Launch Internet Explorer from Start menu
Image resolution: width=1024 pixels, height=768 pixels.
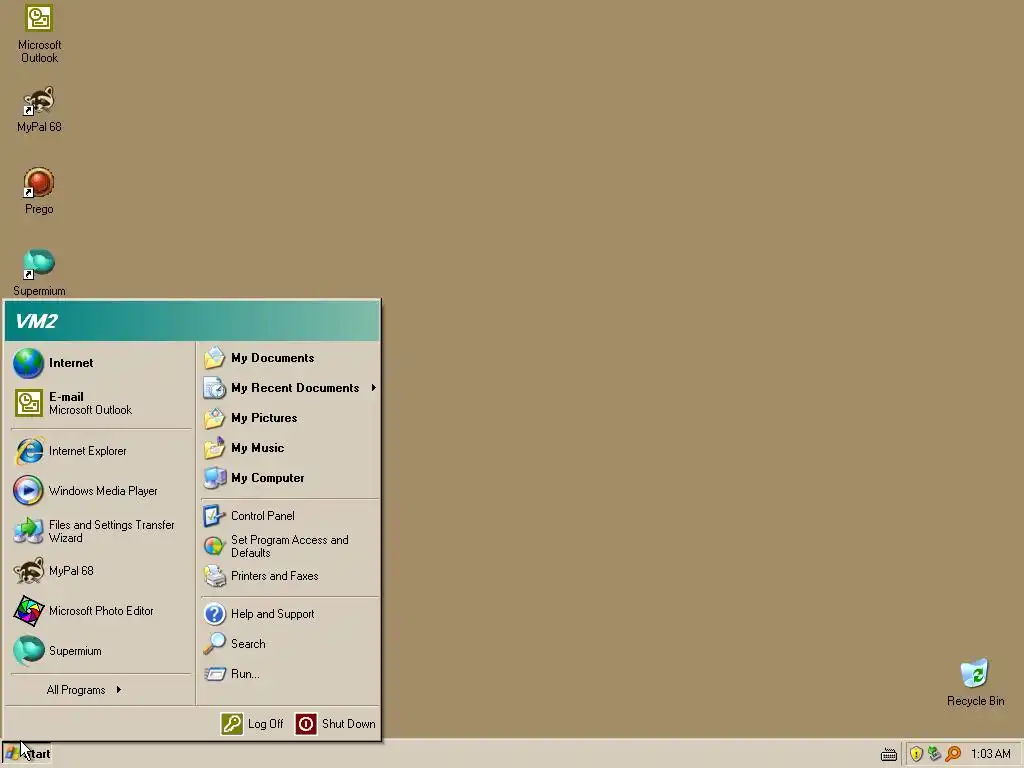pos(100,451)
